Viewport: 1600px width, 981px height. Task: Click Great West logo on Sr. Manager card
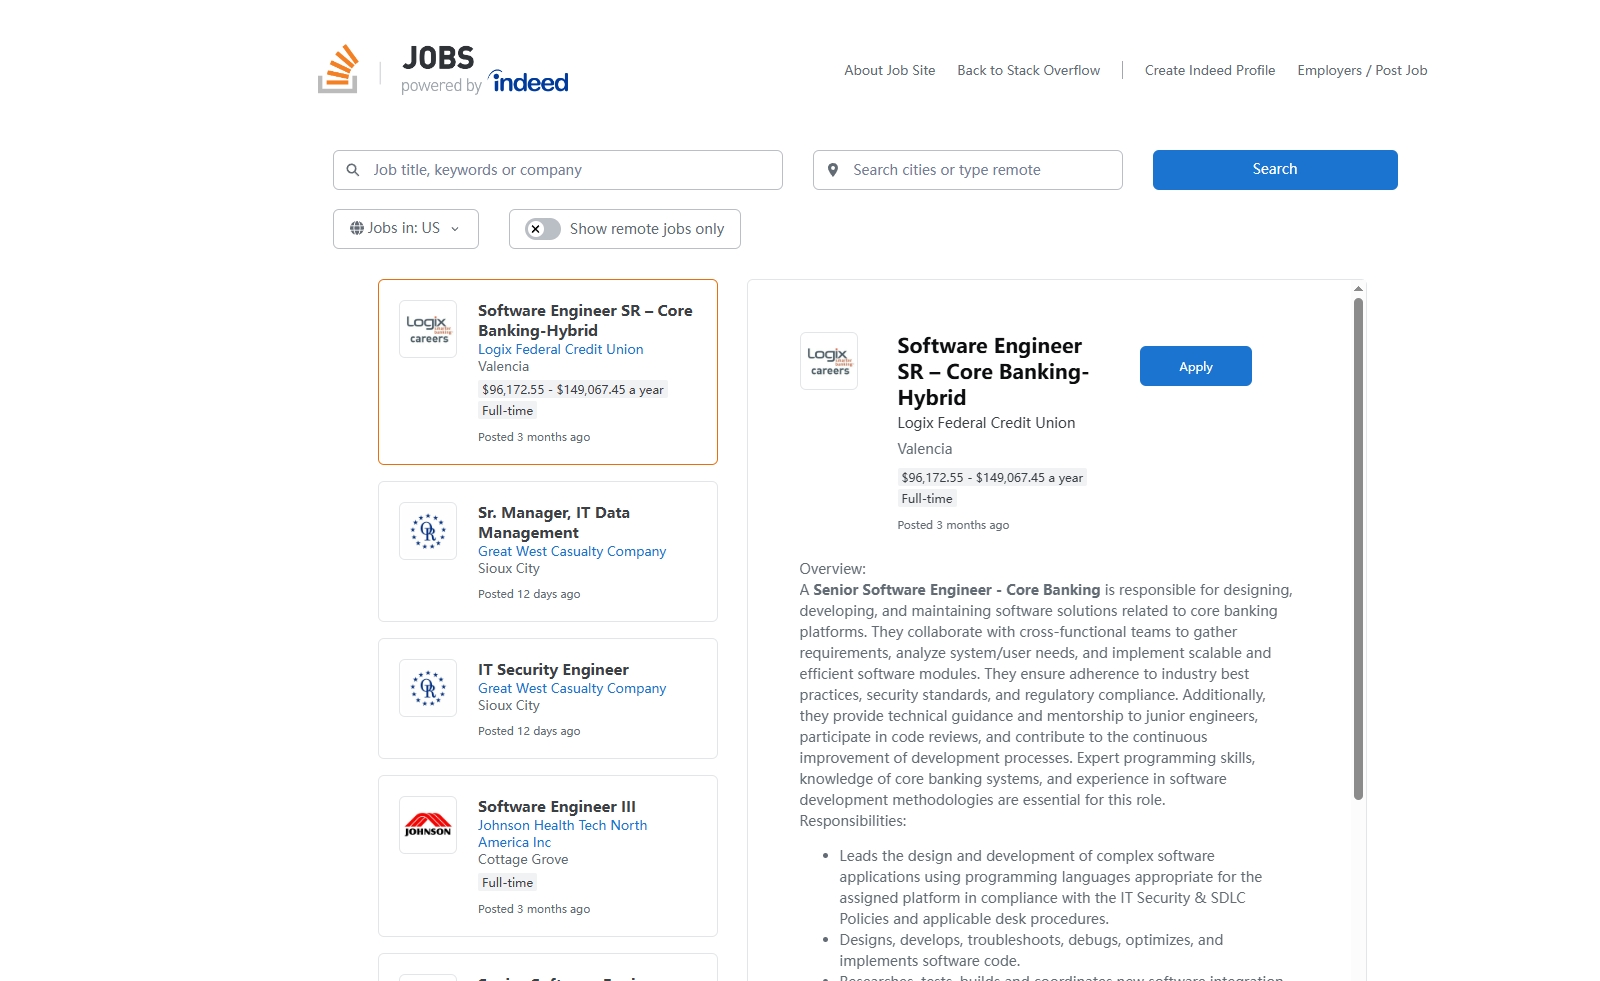(x=428, y=531)
